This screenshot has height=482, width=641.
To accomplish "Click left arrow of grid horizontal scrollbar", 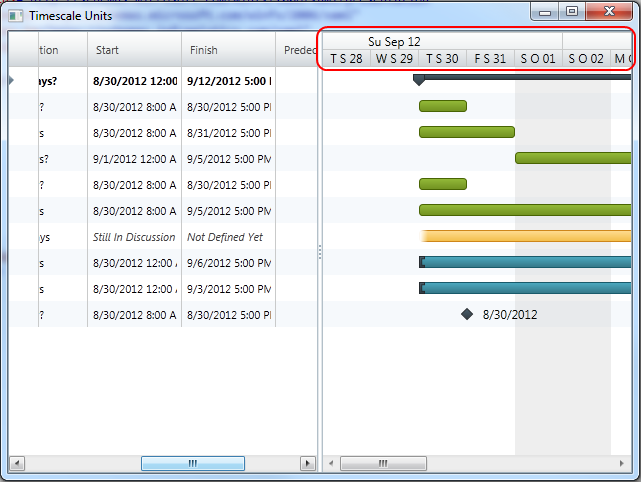I will (17, 463).
